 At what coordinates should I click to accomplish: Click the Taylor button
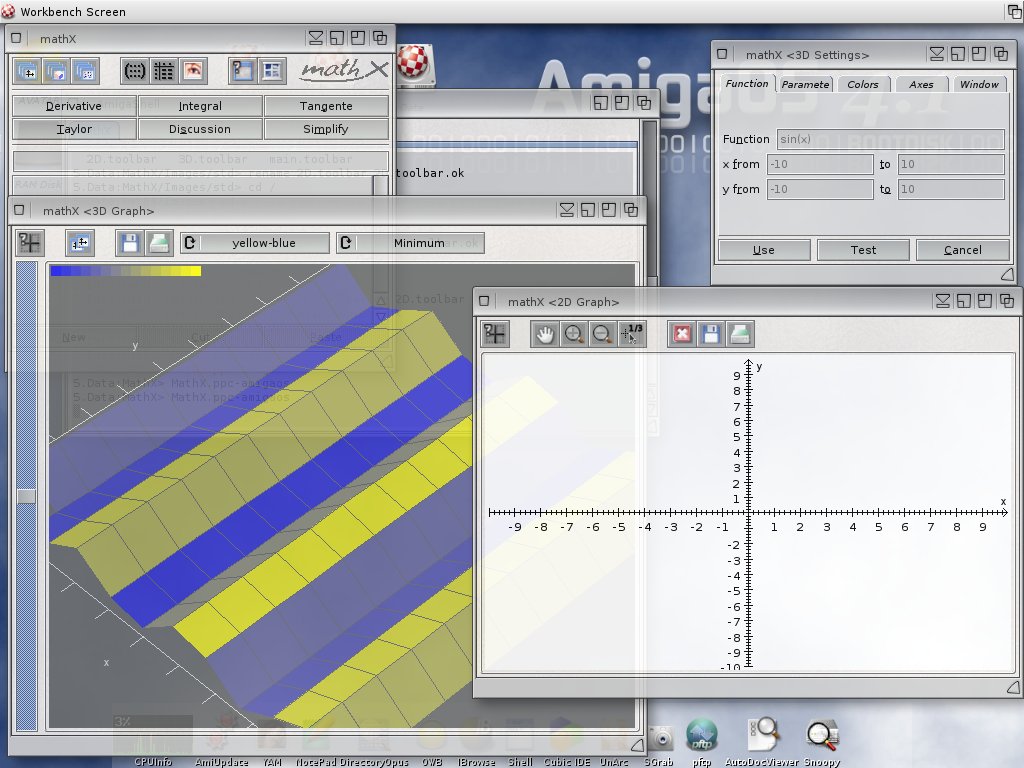pos(74,129)
